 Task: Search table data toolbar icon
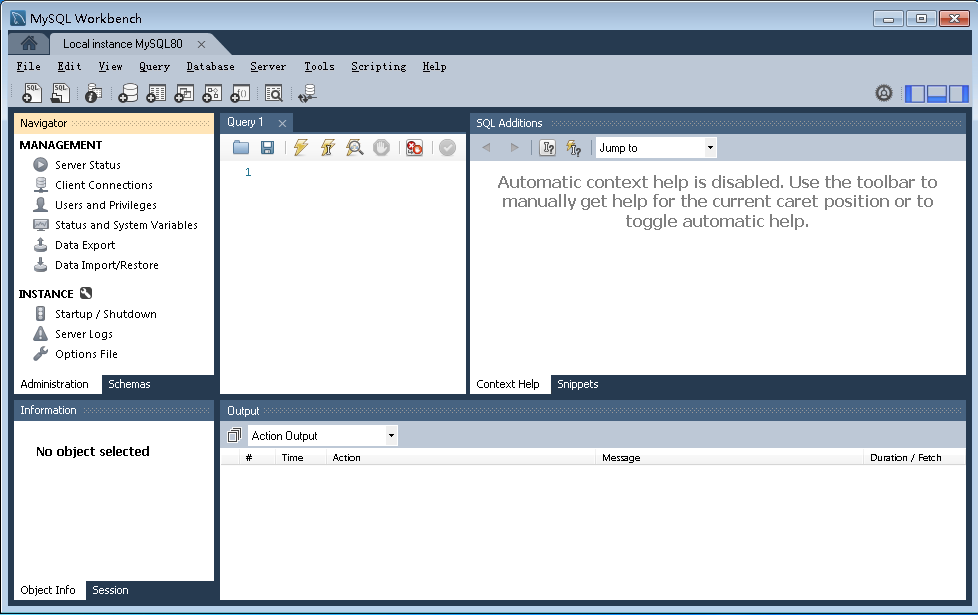point(274,93)
